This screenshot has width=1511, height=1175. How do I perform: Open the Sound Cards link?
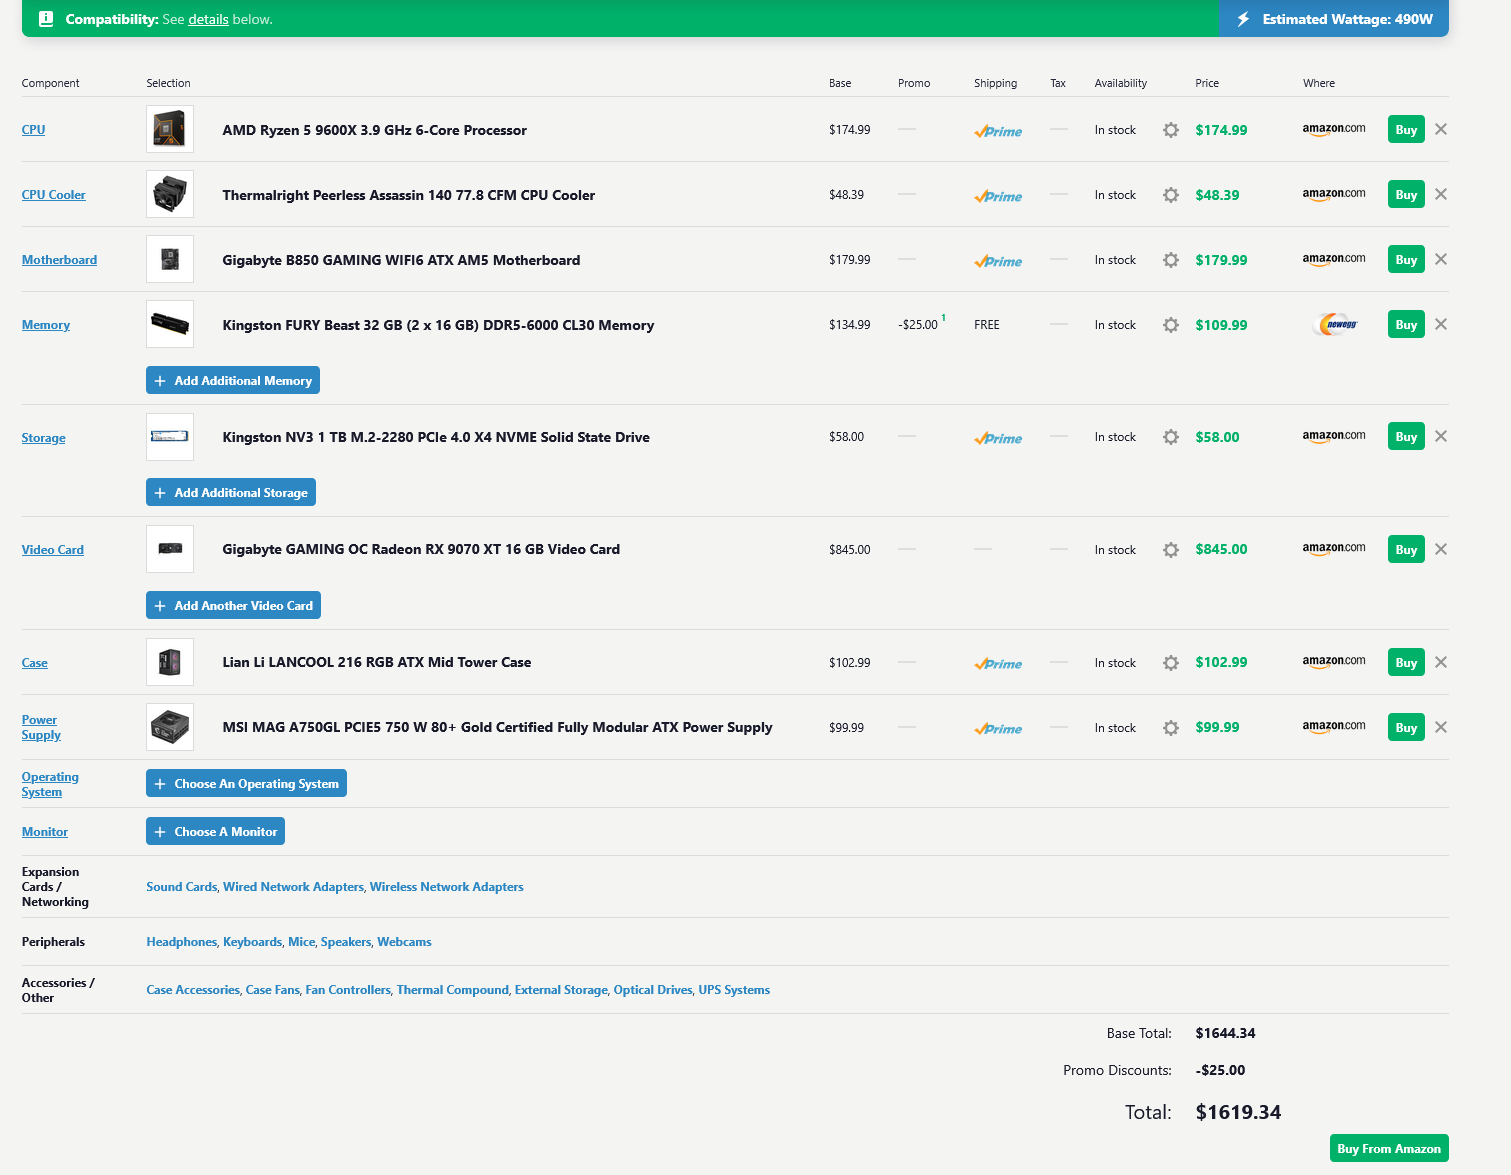click(181, 887)
